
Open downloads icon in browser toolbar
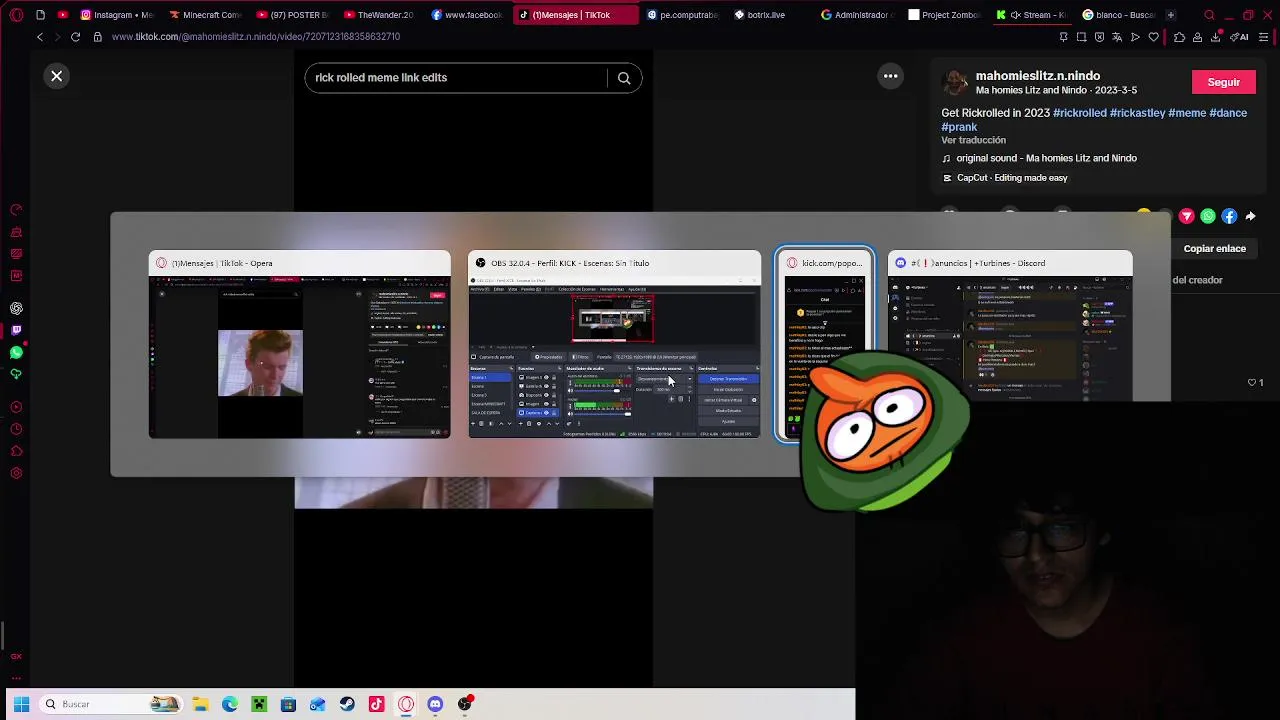[x=1215, y=37]
